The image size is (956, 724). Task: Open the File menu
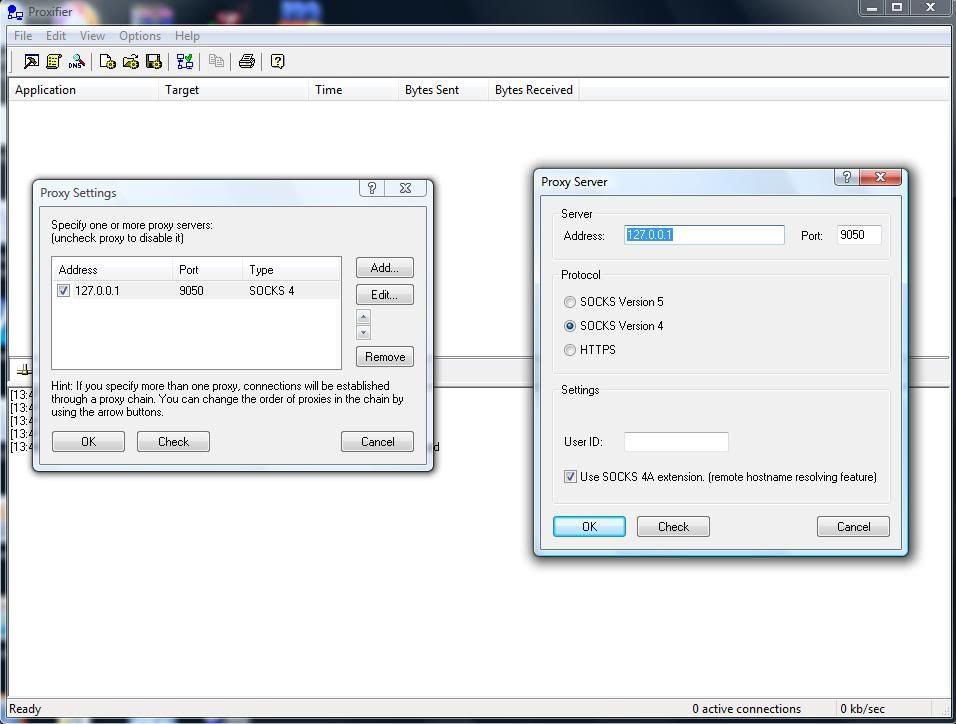coord(23,35)
